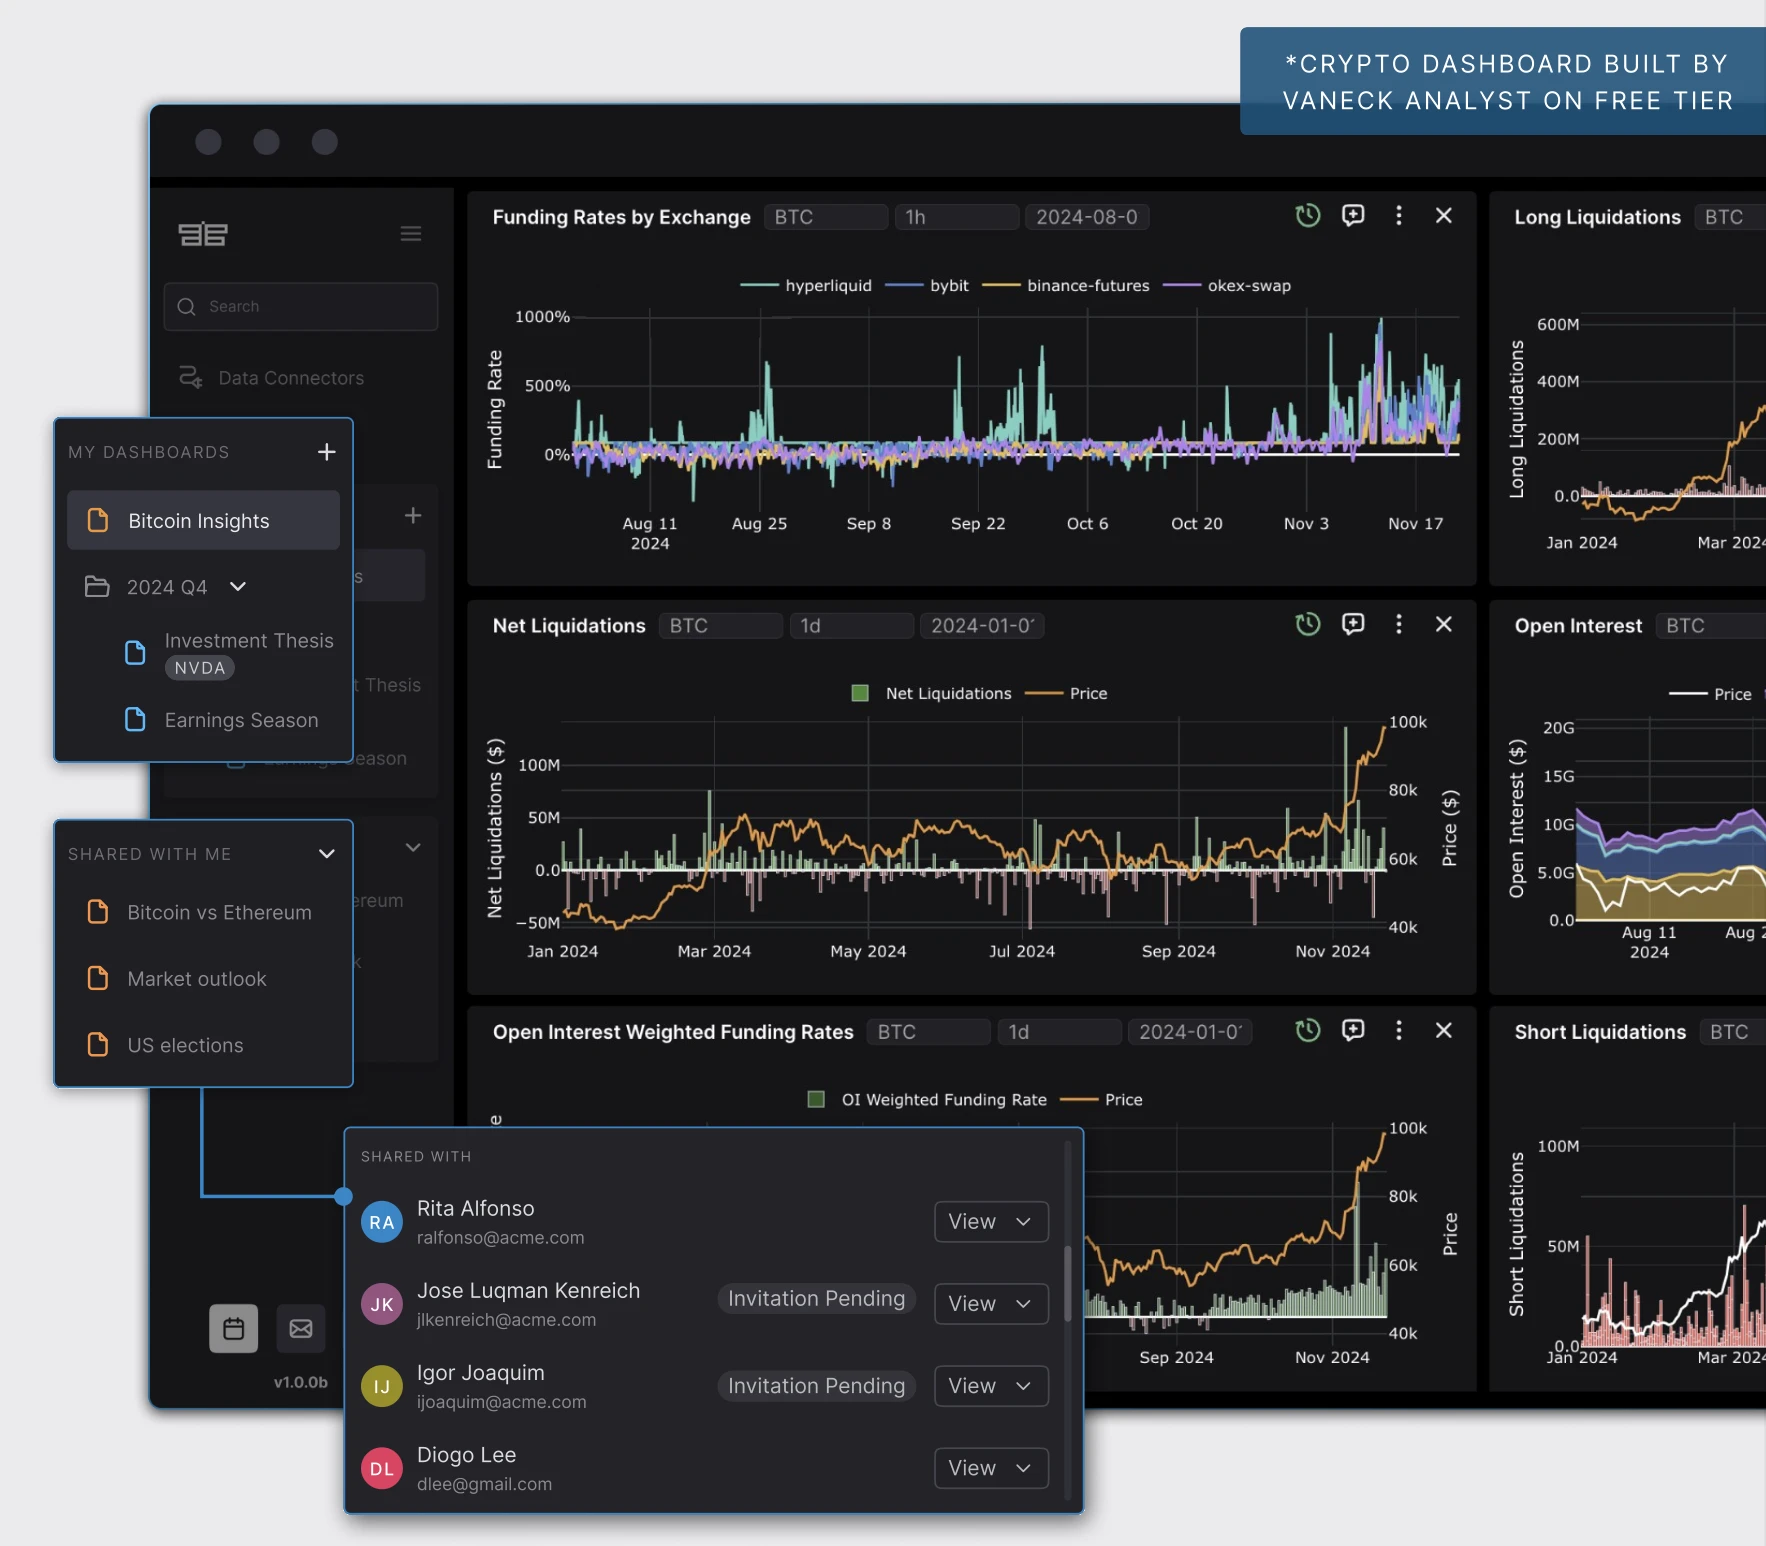Viewport: 1766px width, 1546px height.
Task: Open Bitcoin vs Ethereum shared dashboard
Action: click(x=219, y=913)
